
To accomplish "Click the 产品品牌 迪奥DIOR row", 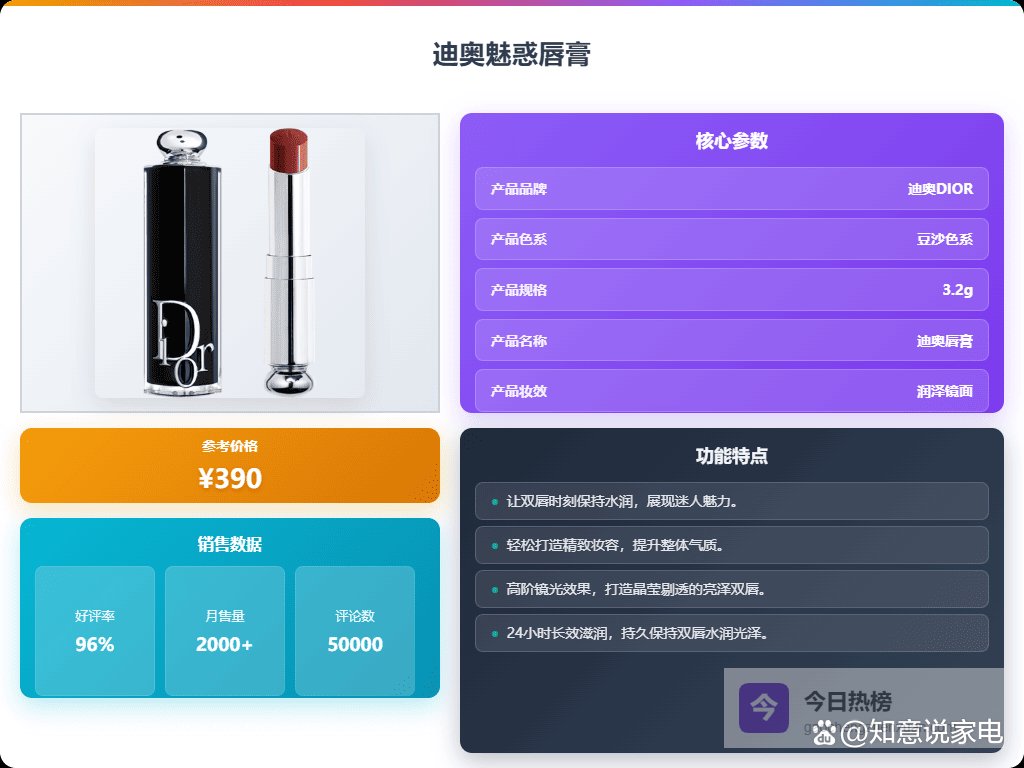I will (731, 189).
